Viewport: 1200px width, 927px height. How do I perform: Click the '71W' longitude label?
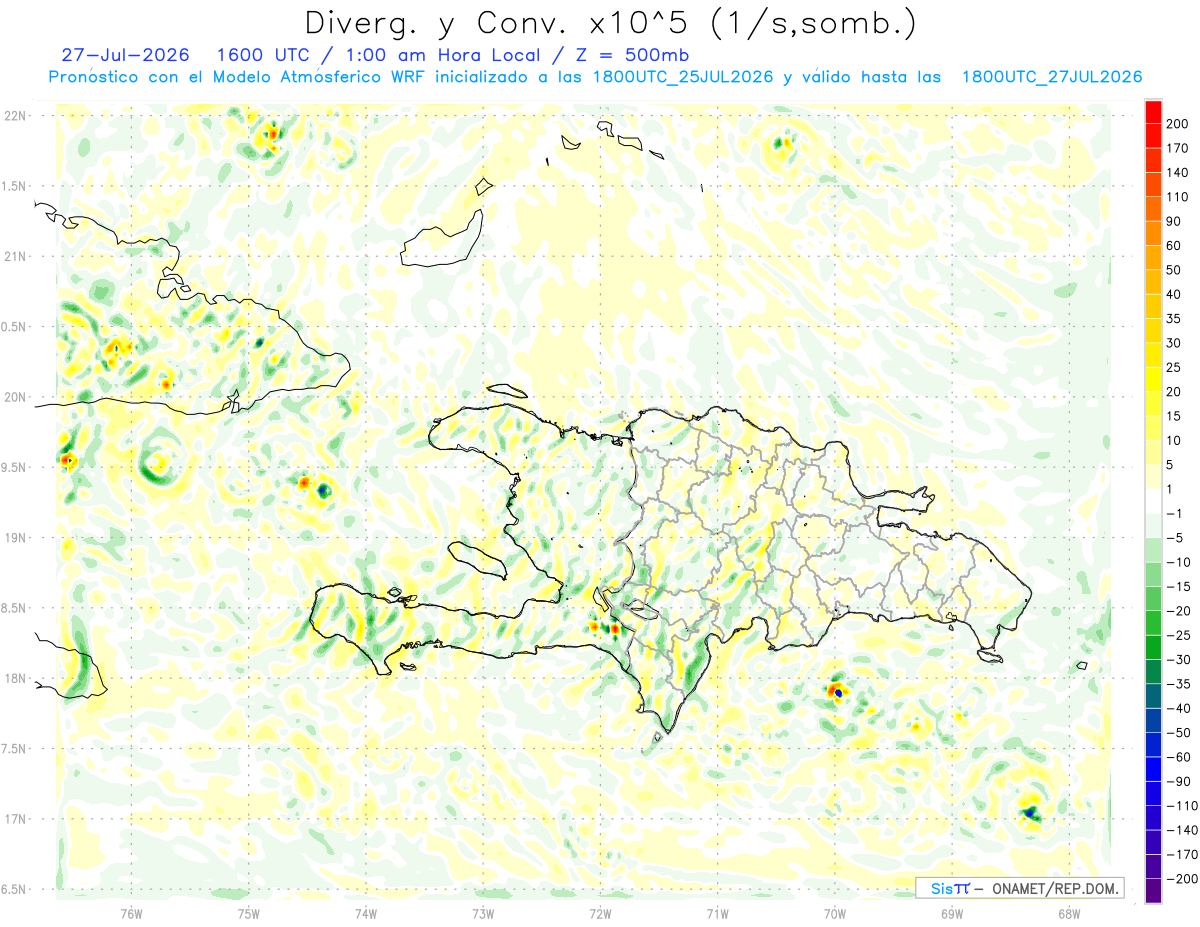click(717, 912)
